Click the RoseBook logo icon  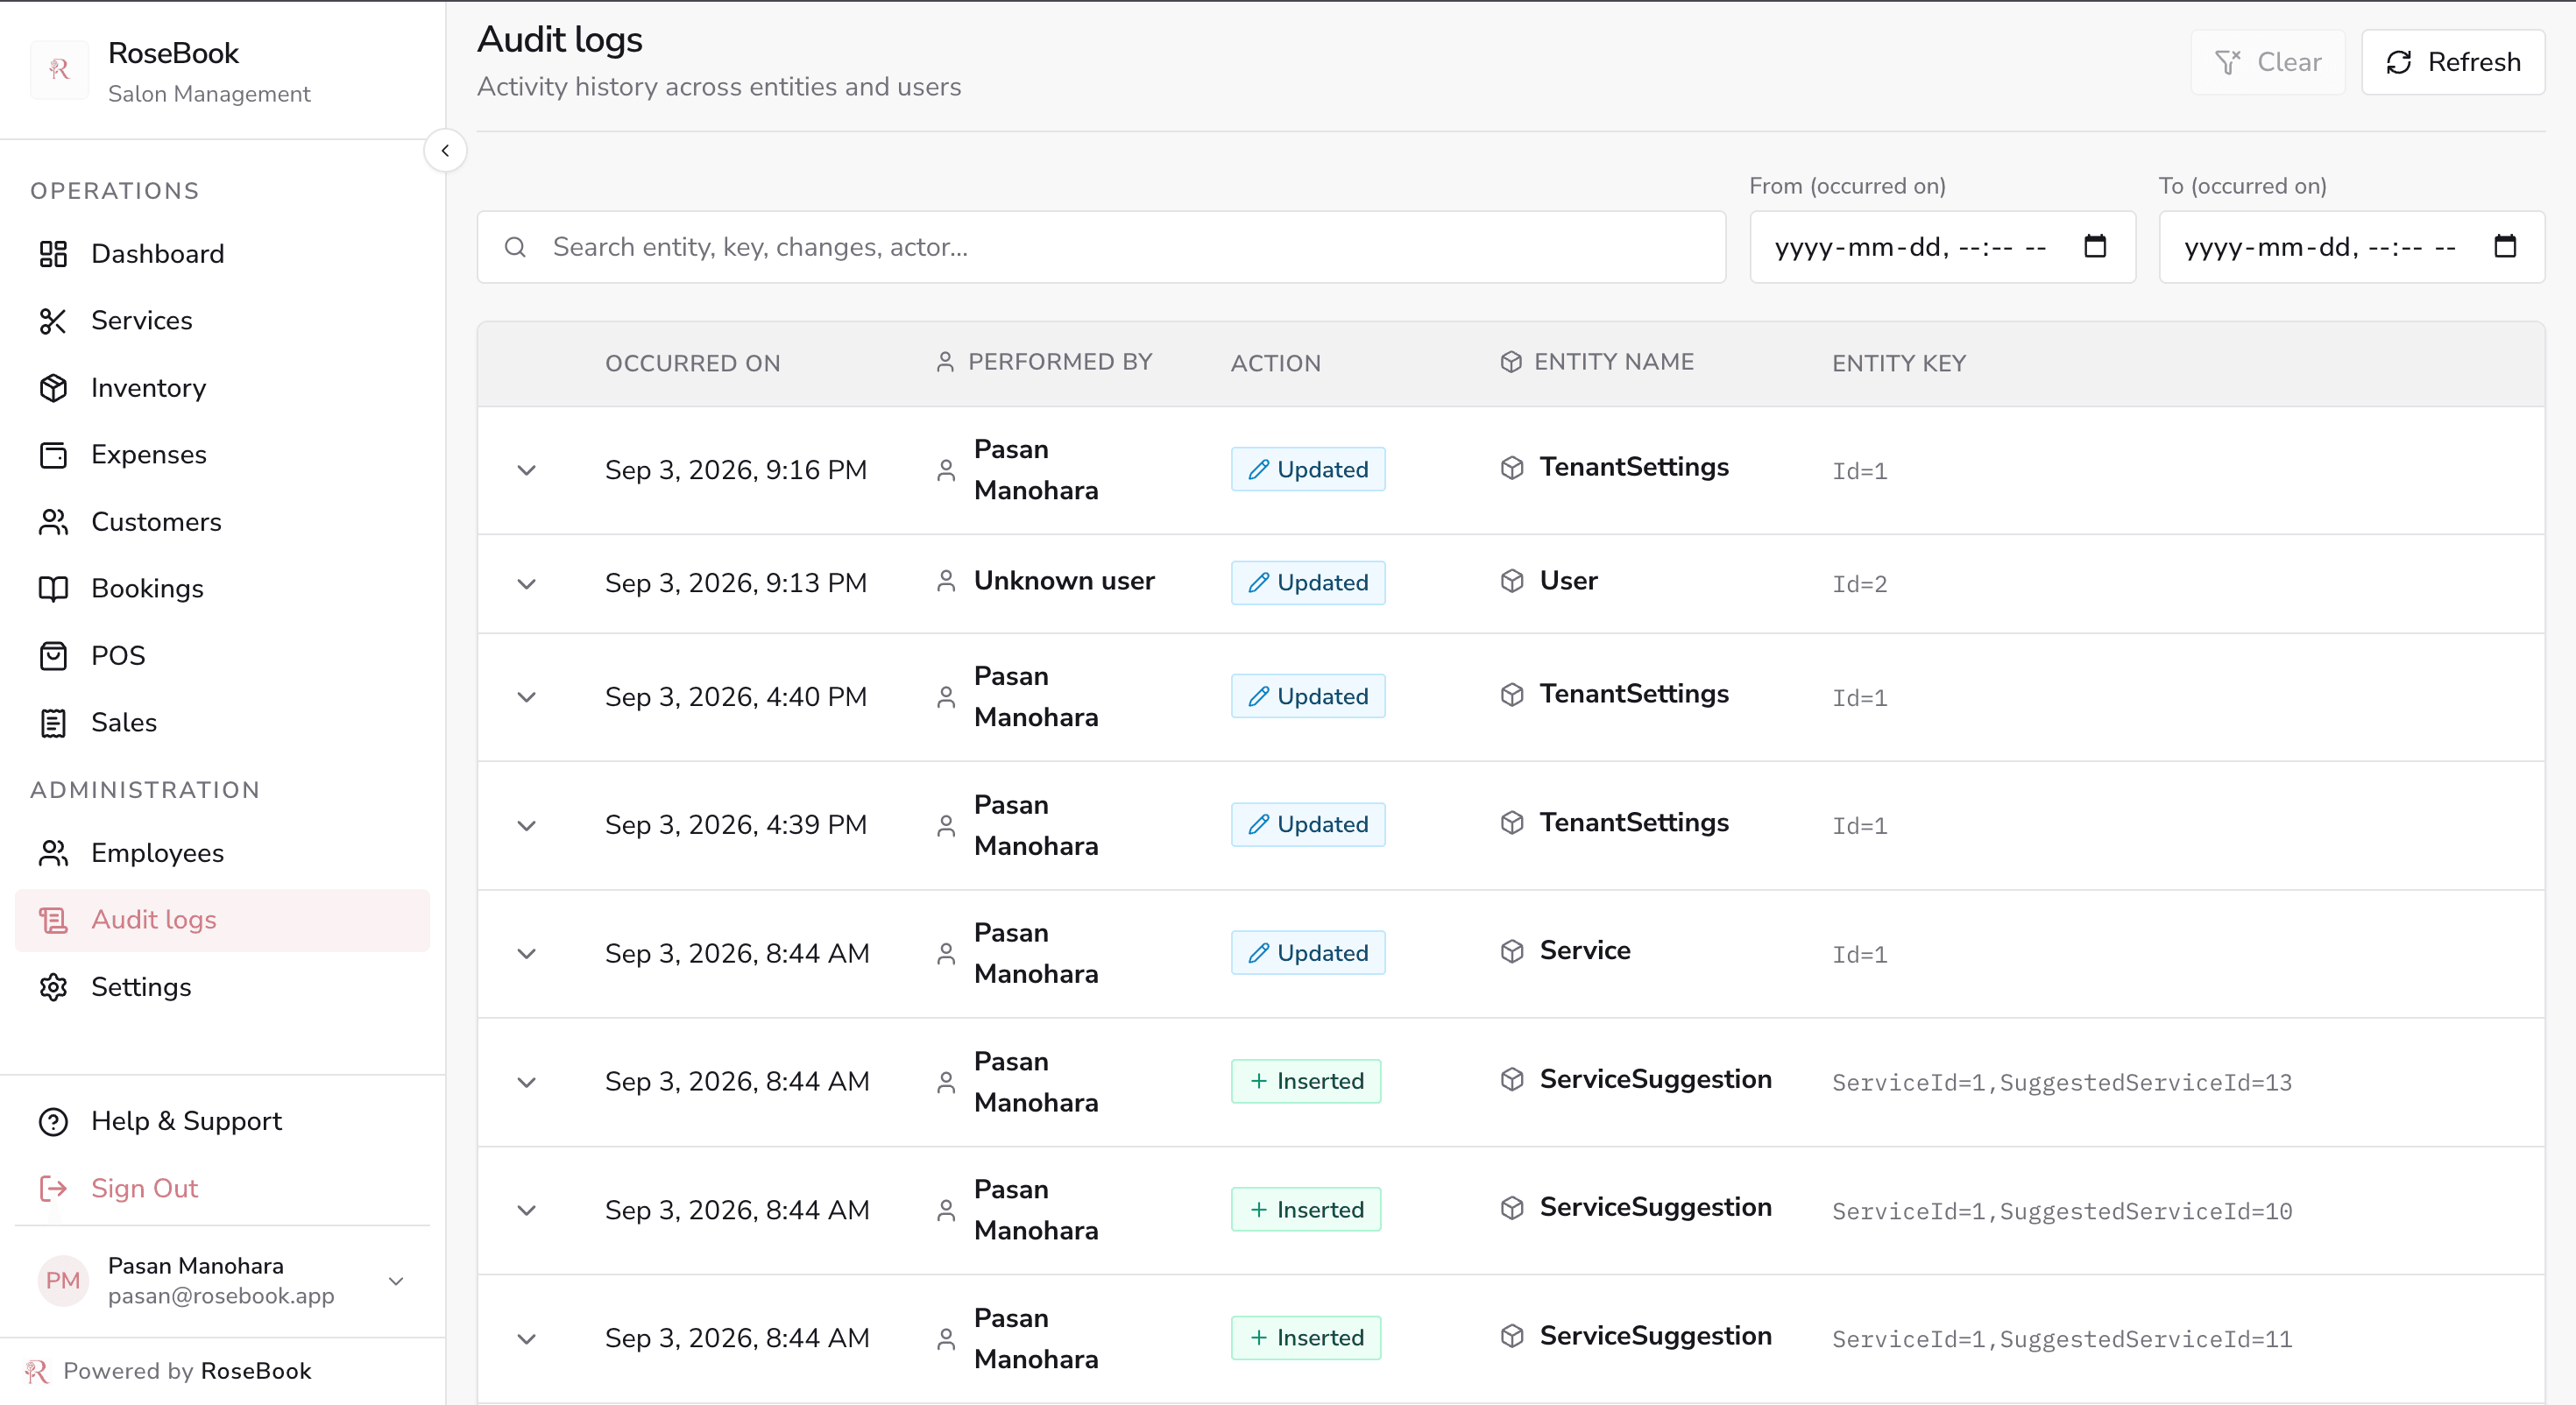pos(59,70)
